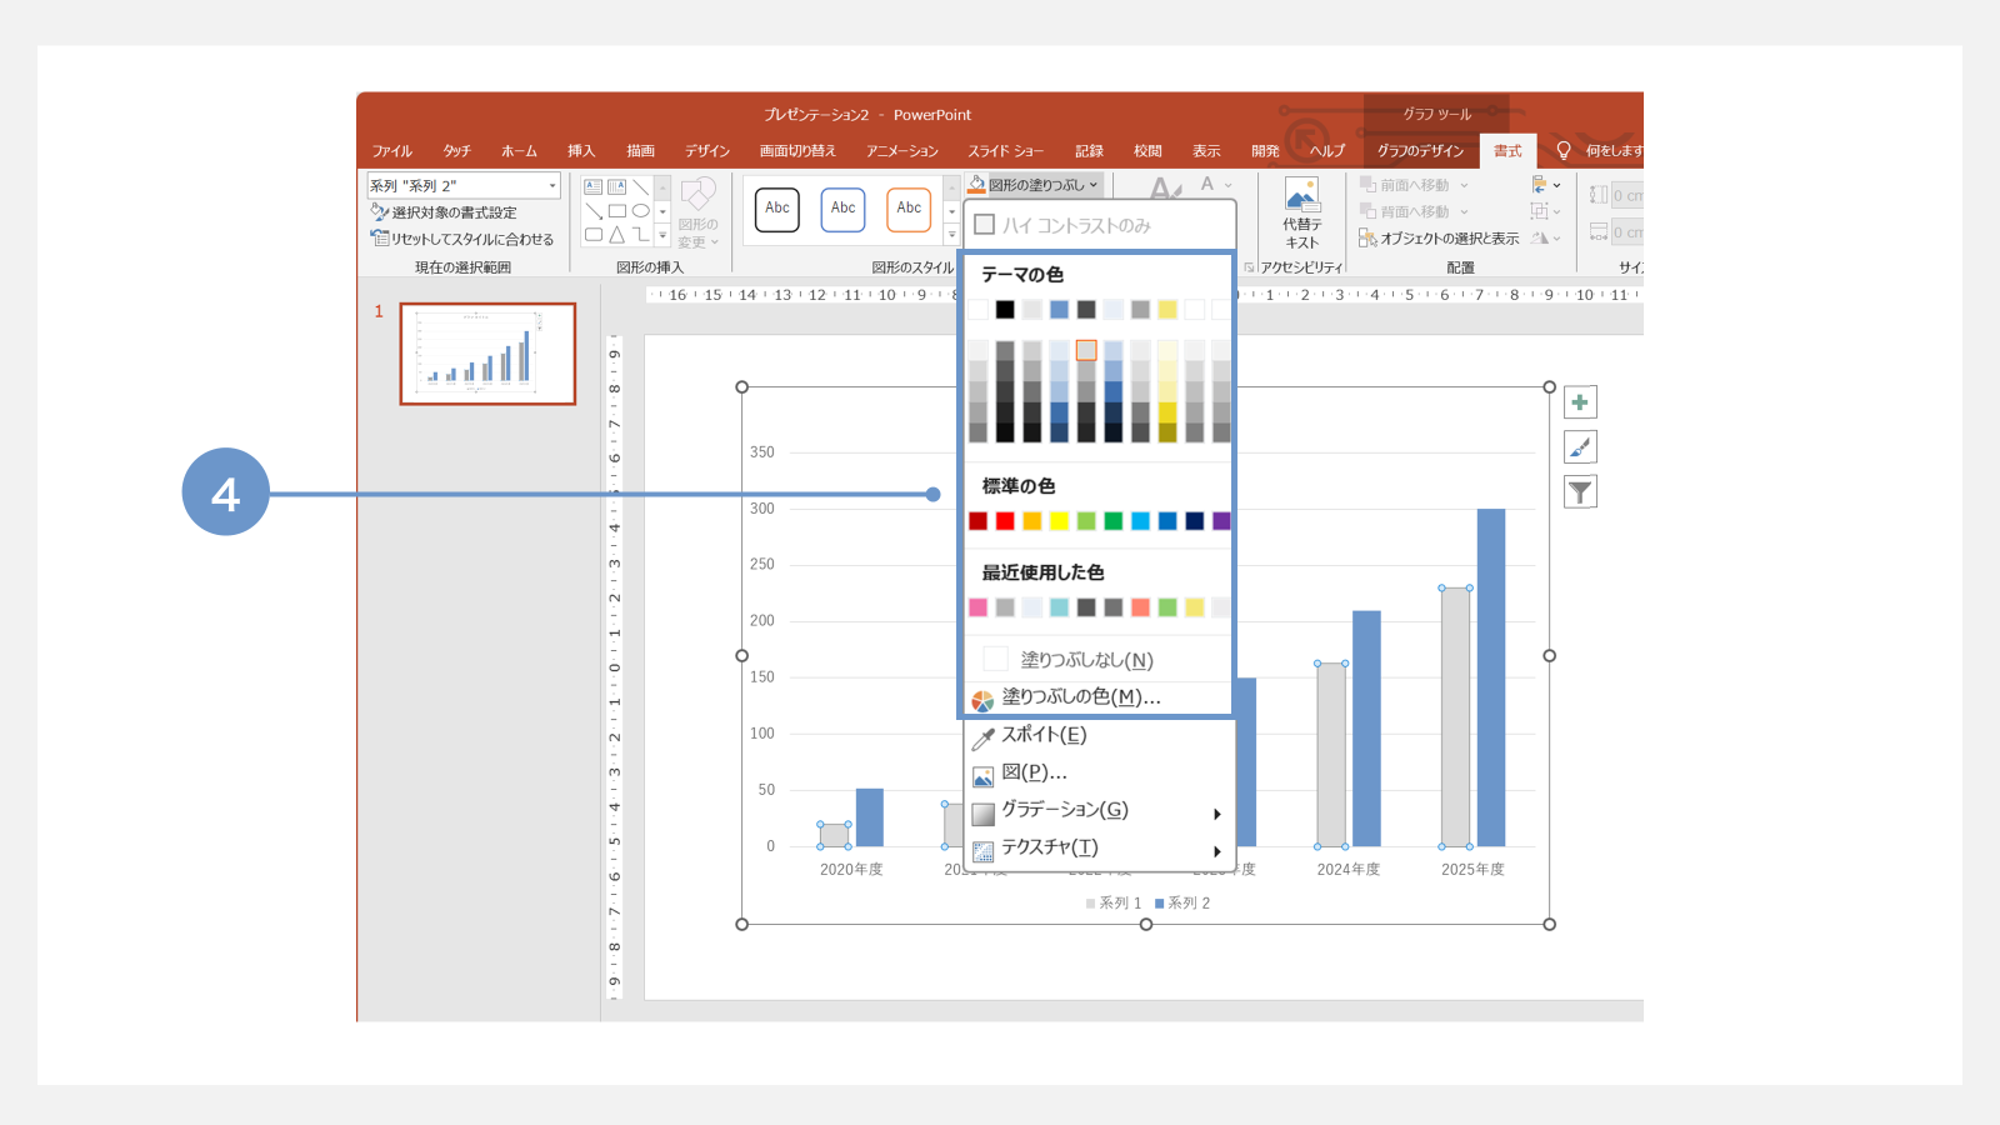Click the color wheel More Fill Colors icon

(x=983, y=700)
